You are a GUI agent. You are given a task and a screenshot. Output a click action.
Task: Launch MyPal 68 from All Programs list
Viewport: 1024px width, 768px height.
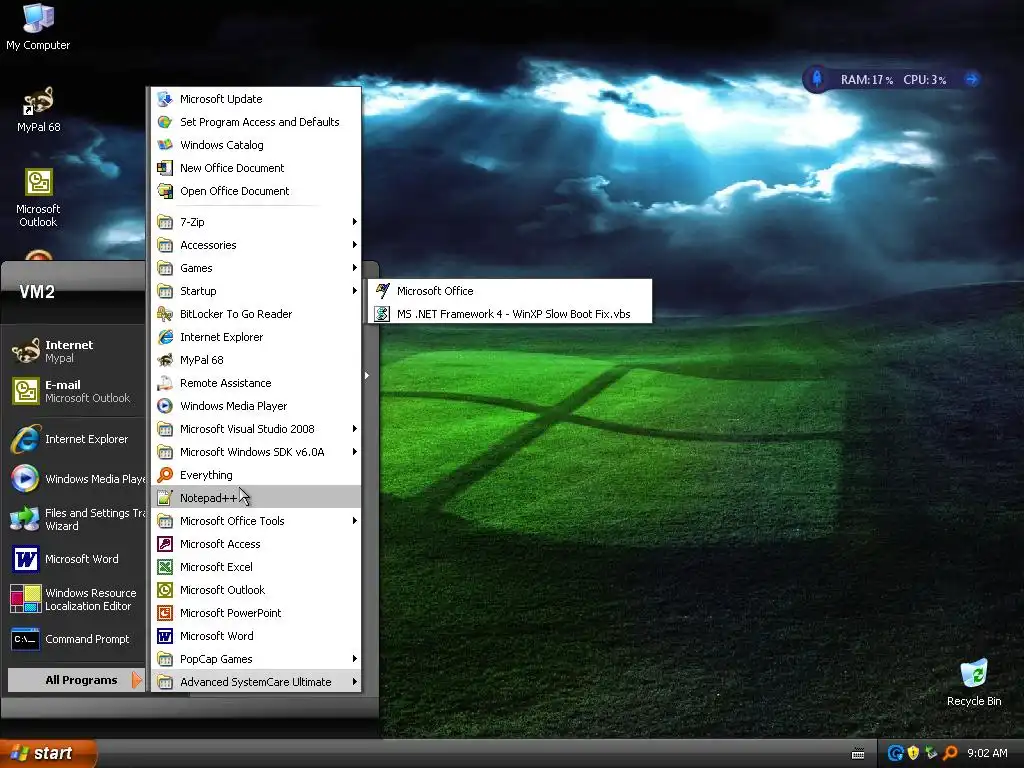[256, 360]
